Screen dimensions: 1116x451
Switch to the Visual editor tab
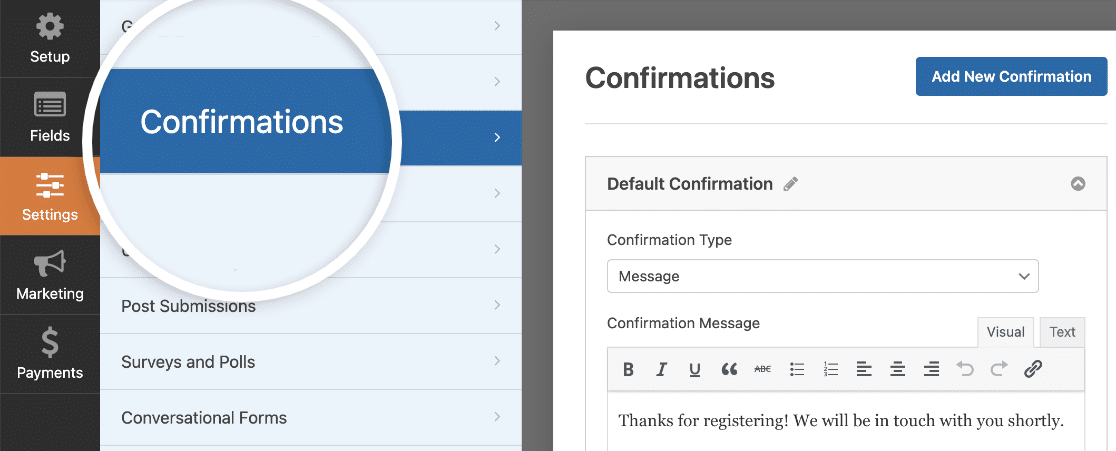1006,332
